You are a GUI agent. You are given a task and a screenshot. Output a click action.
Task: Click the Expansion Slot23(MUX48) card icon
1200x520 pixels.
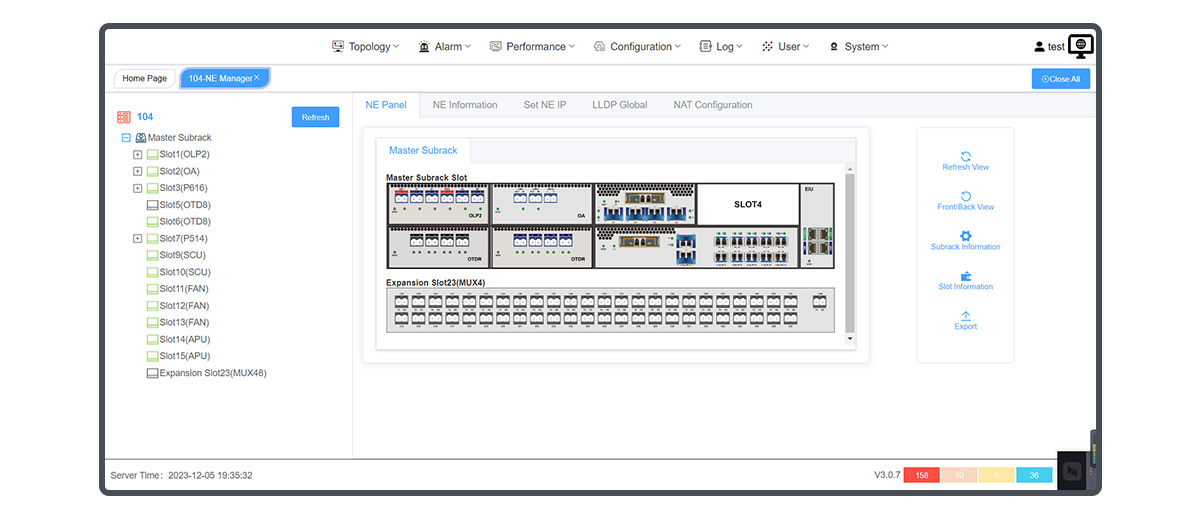pos(152,373)
